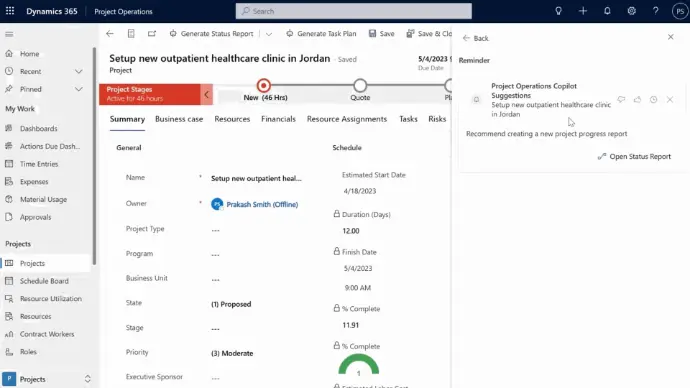Click thumbs up on Copilot suggestion
Image resolution: width=690 pixels, height=388 pixels.
click(637, 99)
